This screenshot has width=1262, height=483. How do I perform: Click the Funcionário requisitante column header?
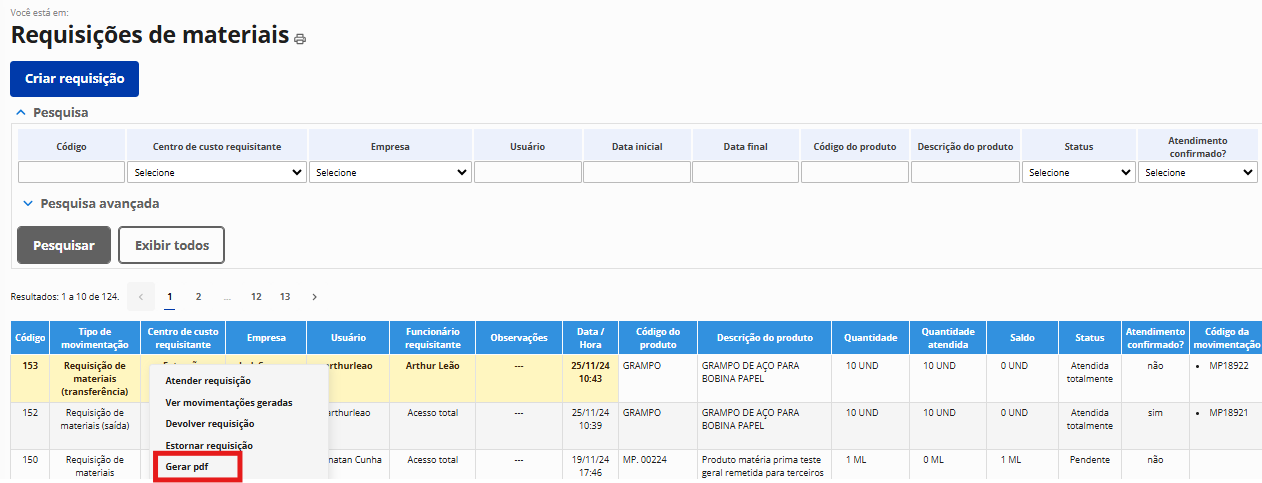433,338
